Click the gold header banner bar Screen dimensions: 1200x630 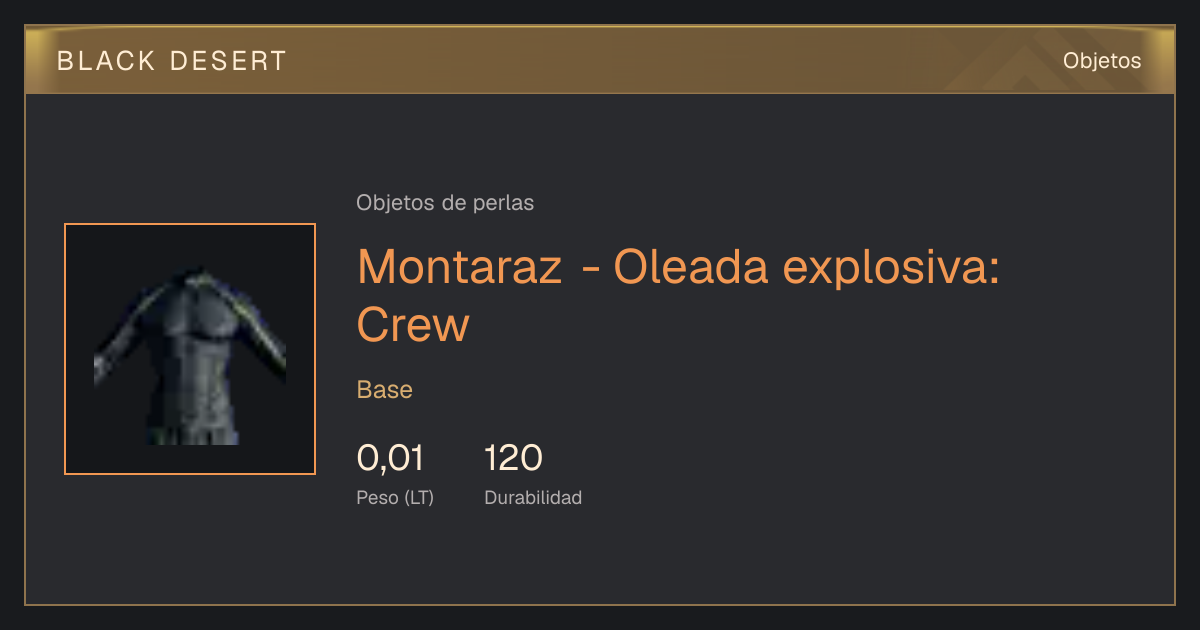point(600,60)
